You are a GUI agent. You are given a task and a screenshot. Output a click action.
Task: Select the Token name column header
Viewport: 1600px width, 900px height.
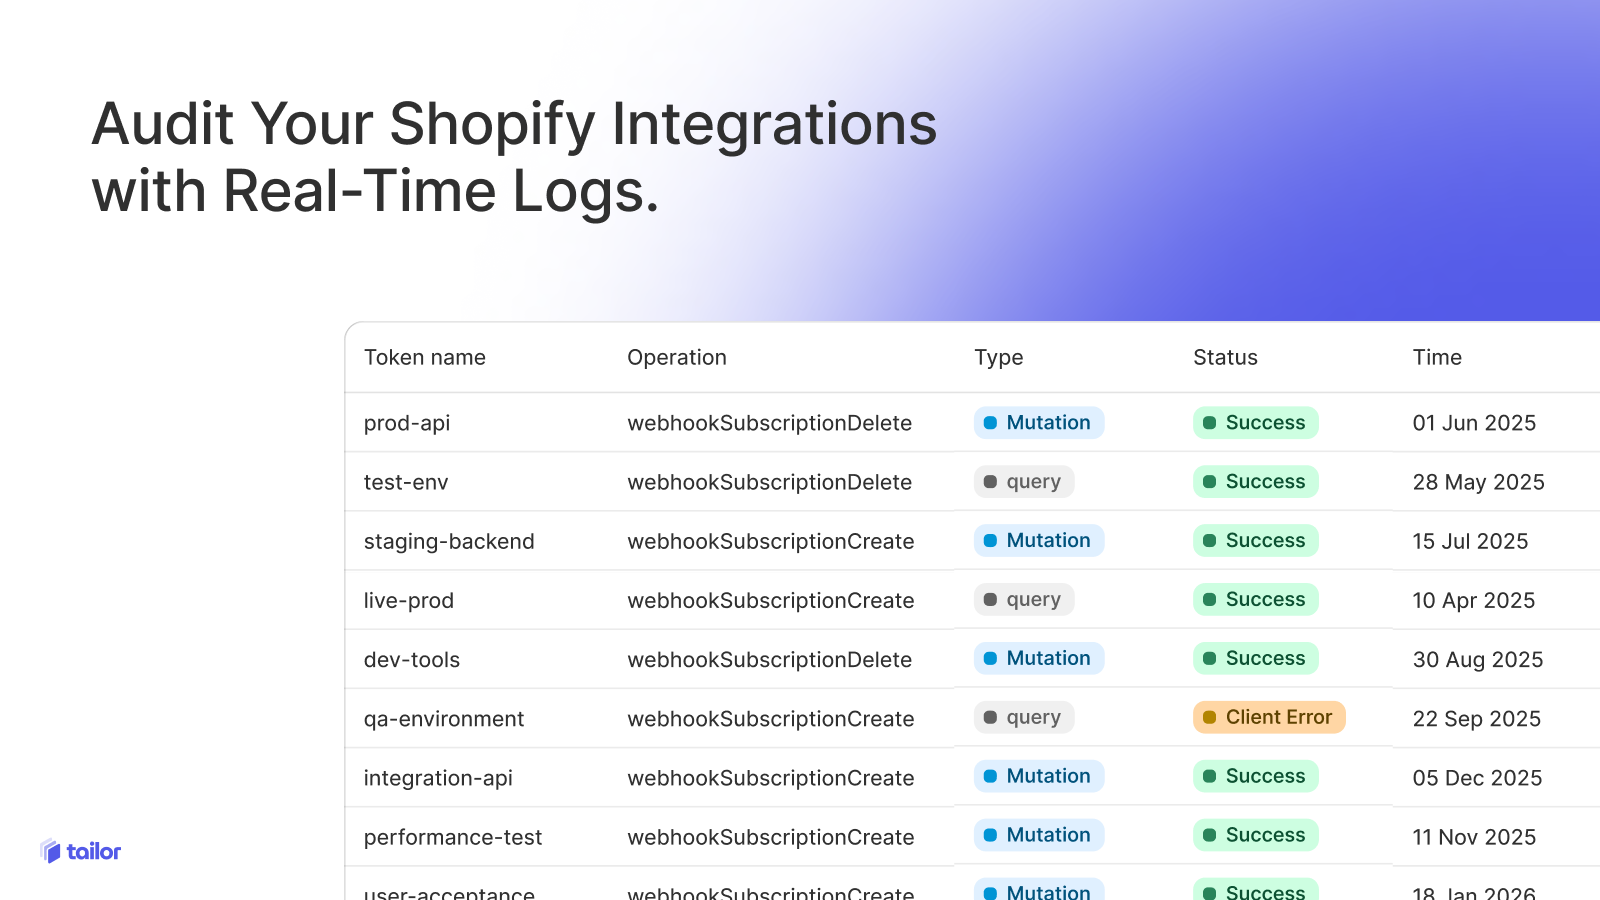pyautogui.click(x=425, y=357)
